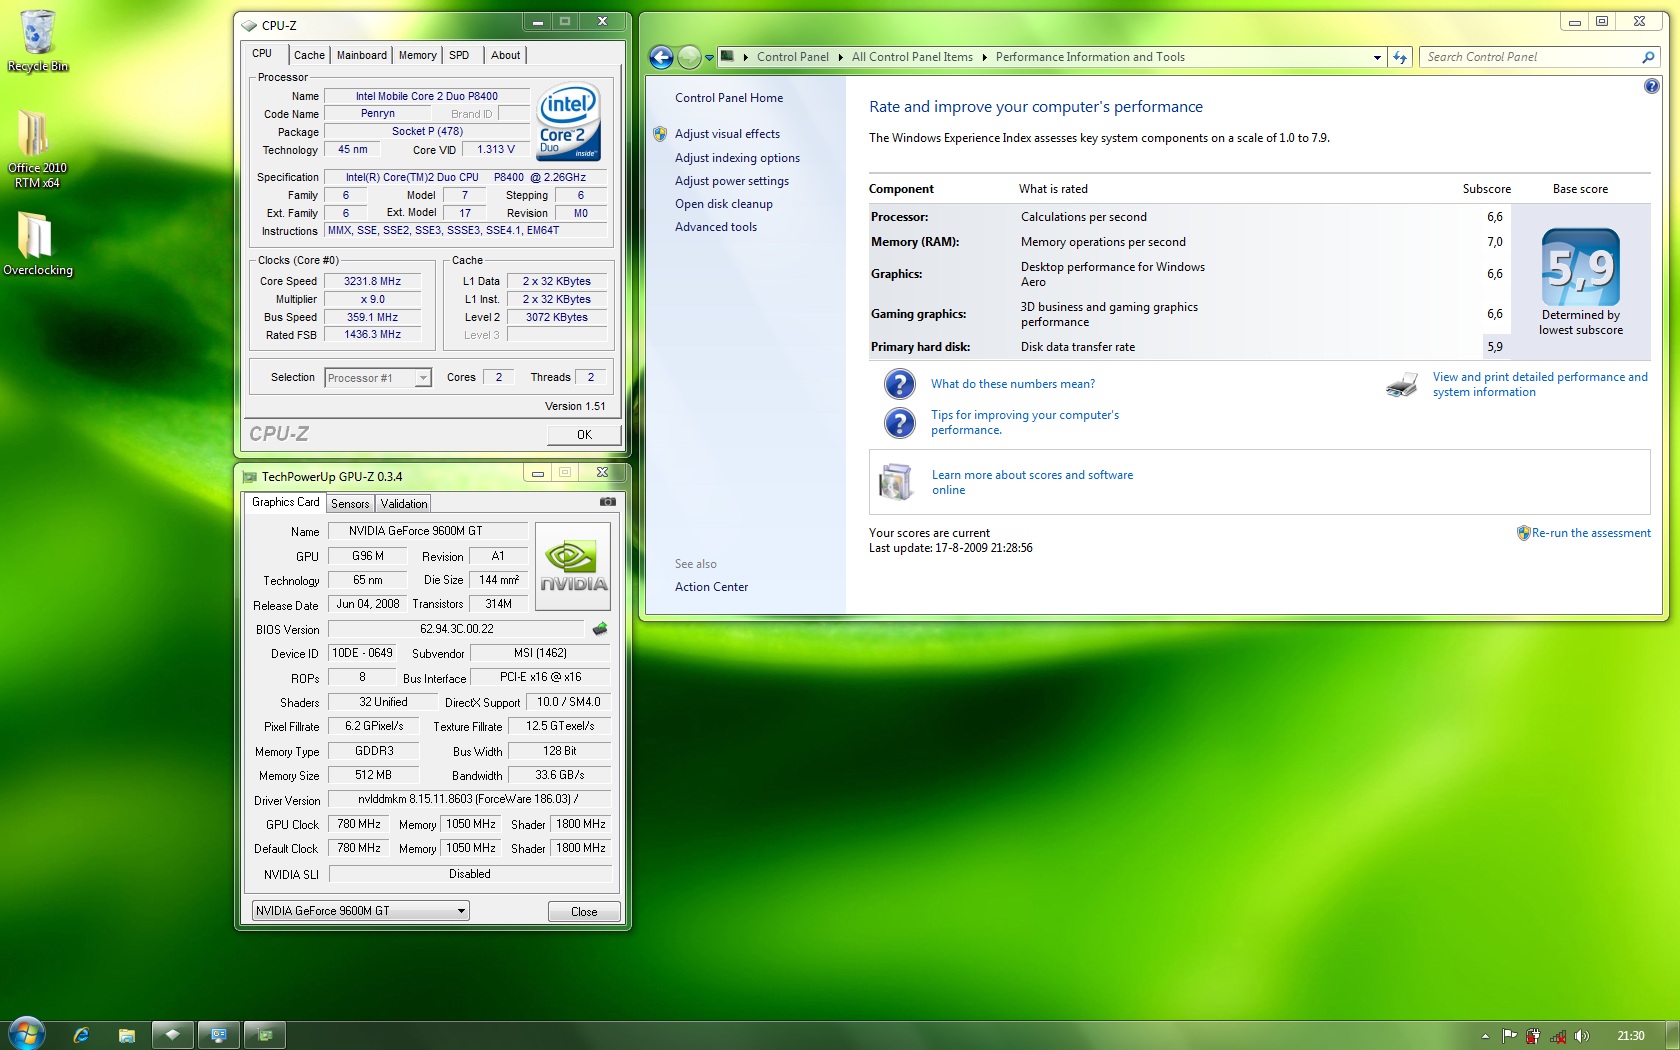Screen dimensions: 1680x1050
Task: Click the network signal tray icon
Action: (x=1557, y=1036)
